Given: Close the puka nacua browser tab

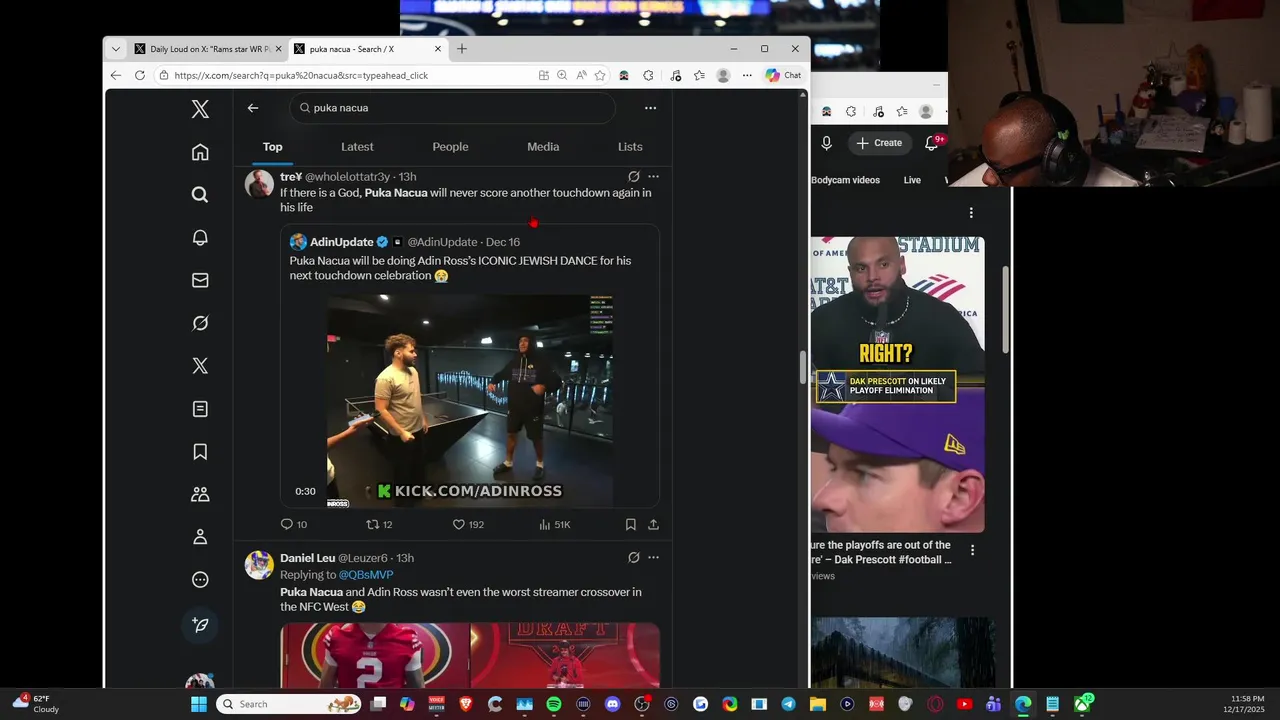Looking at the screenshot, I should point(438,49).
